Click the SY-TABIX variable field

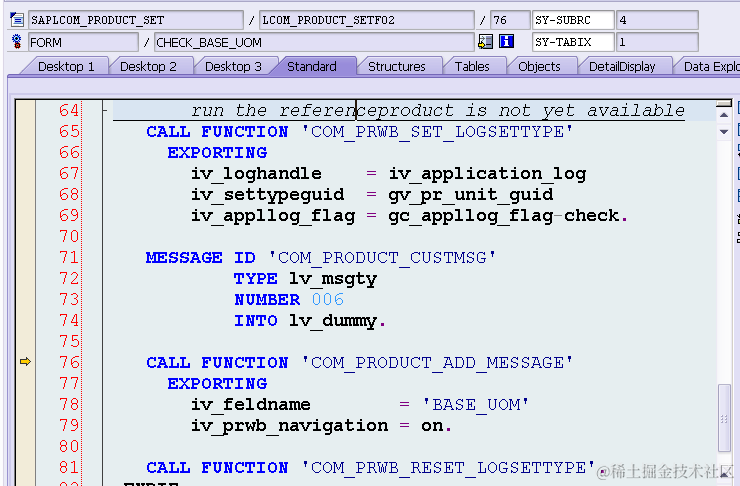[x=573, y=42]
